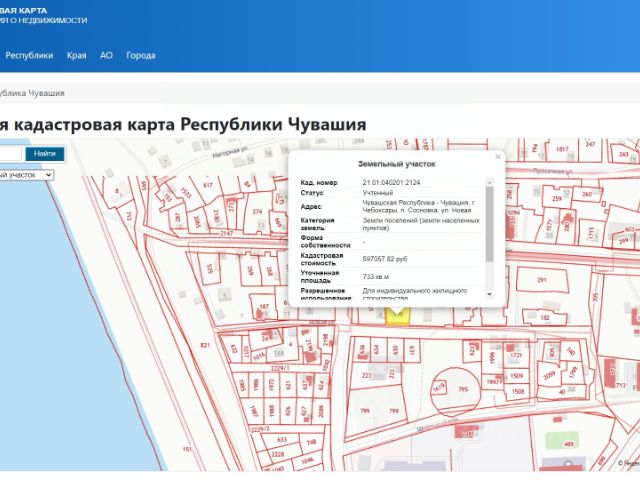
Task: Select map parcel labeled 1817
Action: pos(562,149)
